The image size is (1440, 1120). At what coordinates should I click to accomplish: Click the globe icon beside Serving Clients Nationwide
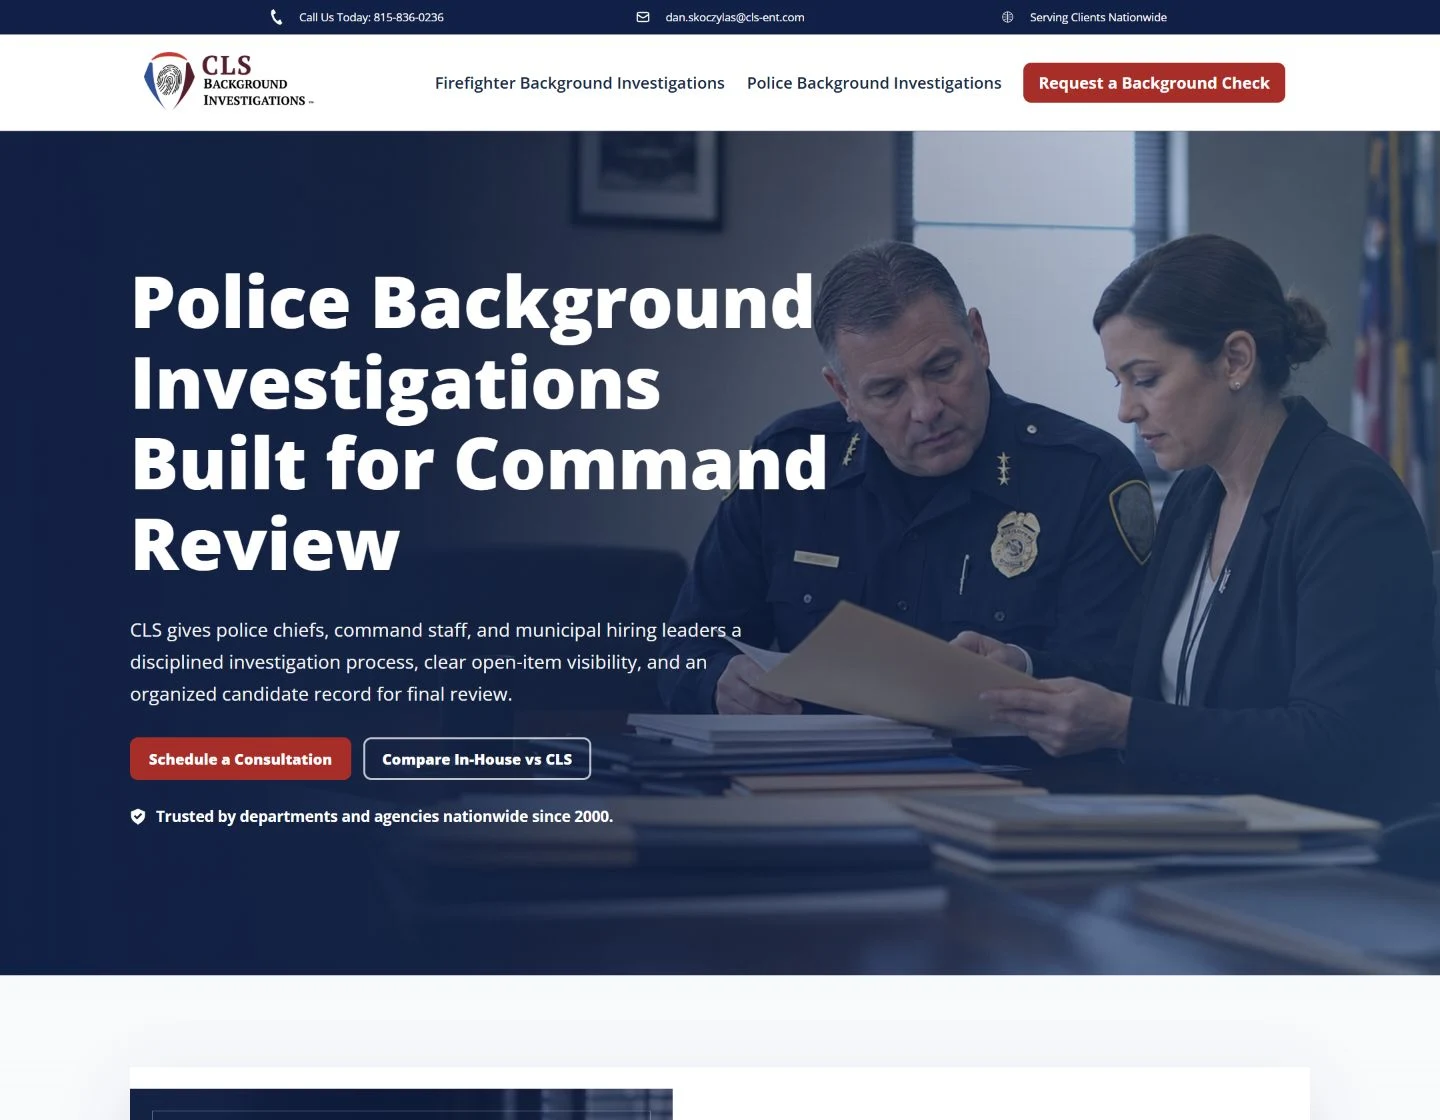(x=1008, y=17)
